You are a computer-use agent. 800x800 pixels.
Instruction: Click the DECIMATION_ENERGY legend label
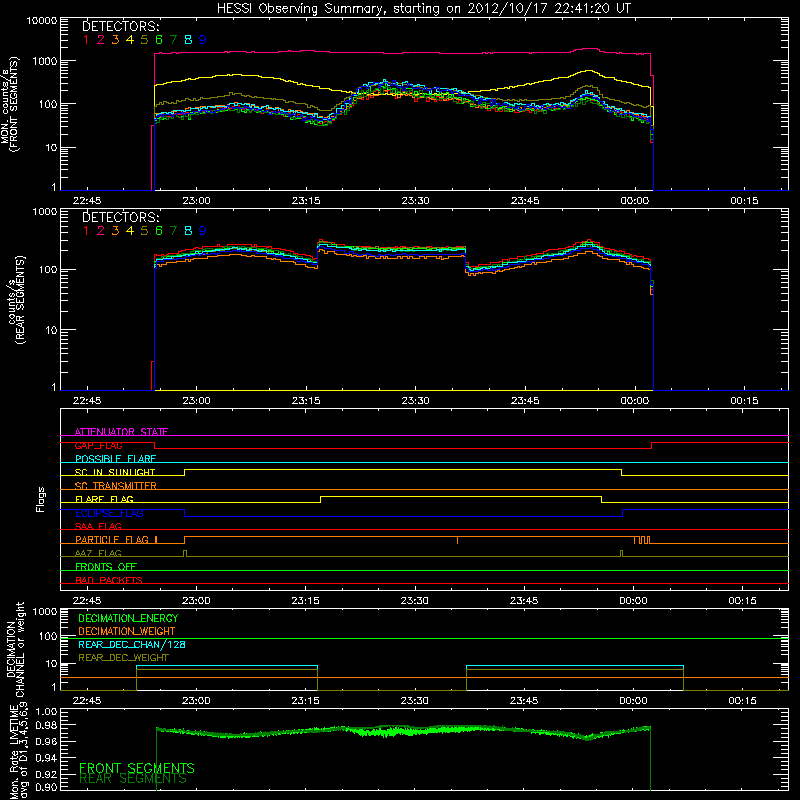[128, 618]
